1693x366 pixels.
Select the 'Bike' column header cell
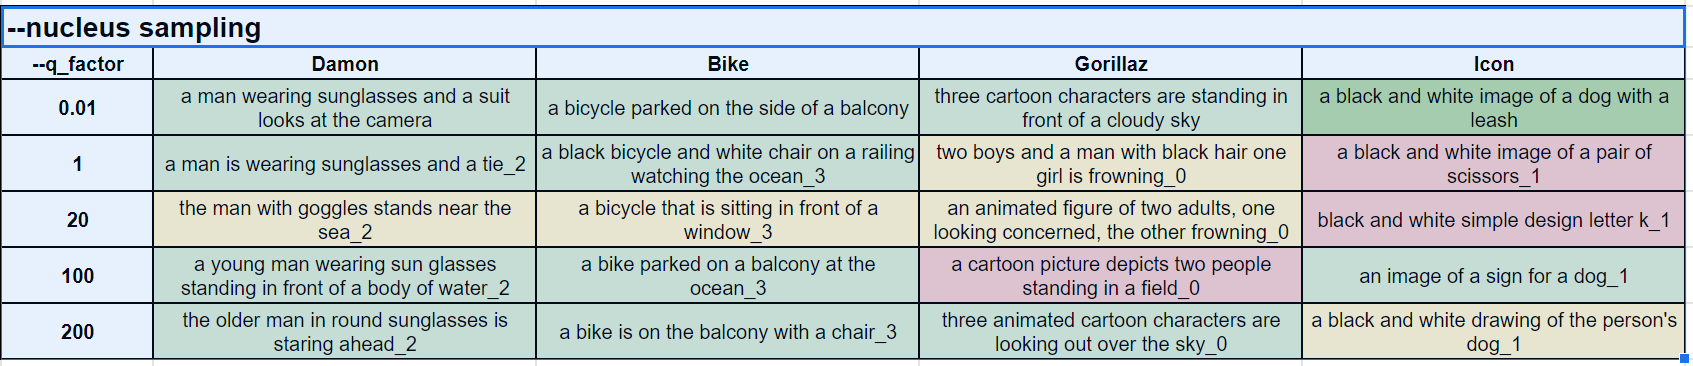728,64
